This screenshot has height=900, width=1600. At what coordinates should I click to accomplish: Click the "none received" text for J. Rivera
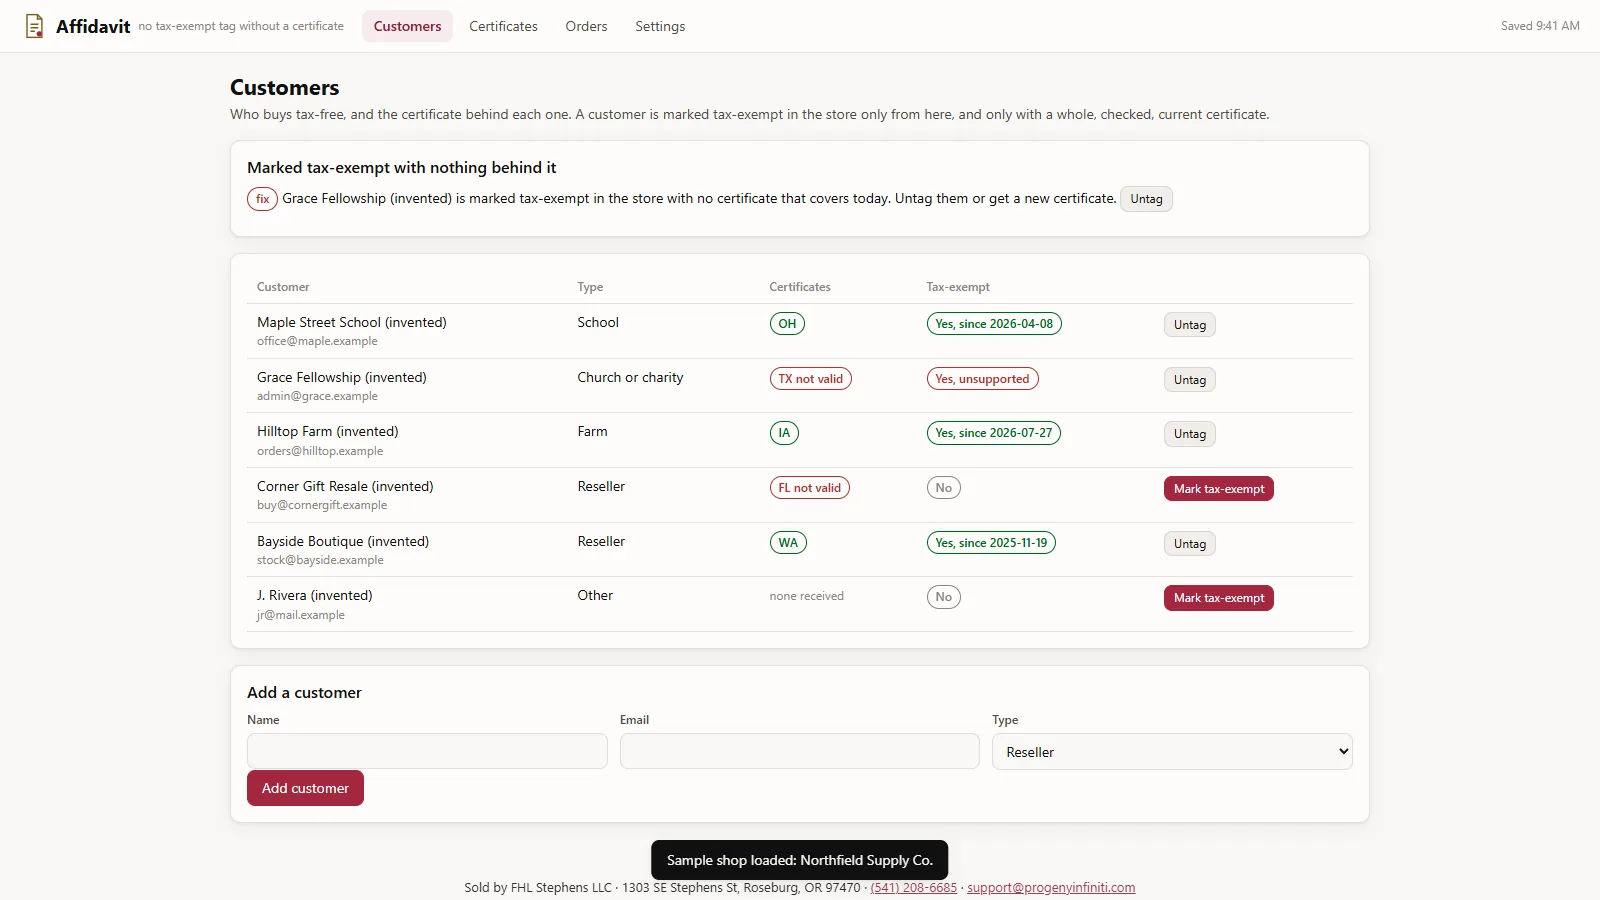pyautogui.click(x=806, y=596)
